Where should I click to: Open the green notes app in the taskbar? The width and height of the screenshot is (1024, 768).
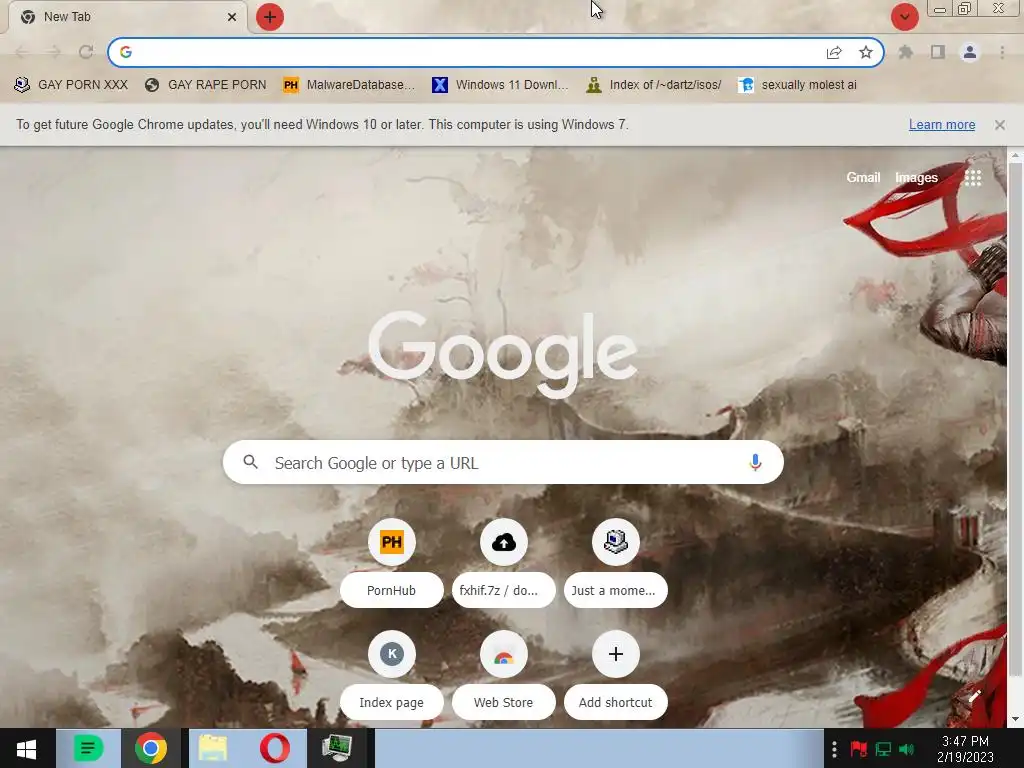[x=88, y=748]
